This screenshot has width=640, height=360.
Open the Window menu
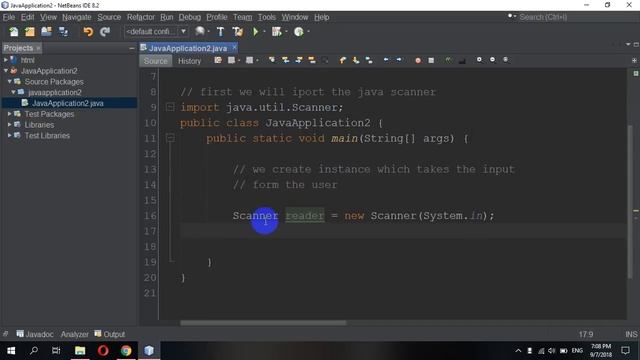click(295, 17)
